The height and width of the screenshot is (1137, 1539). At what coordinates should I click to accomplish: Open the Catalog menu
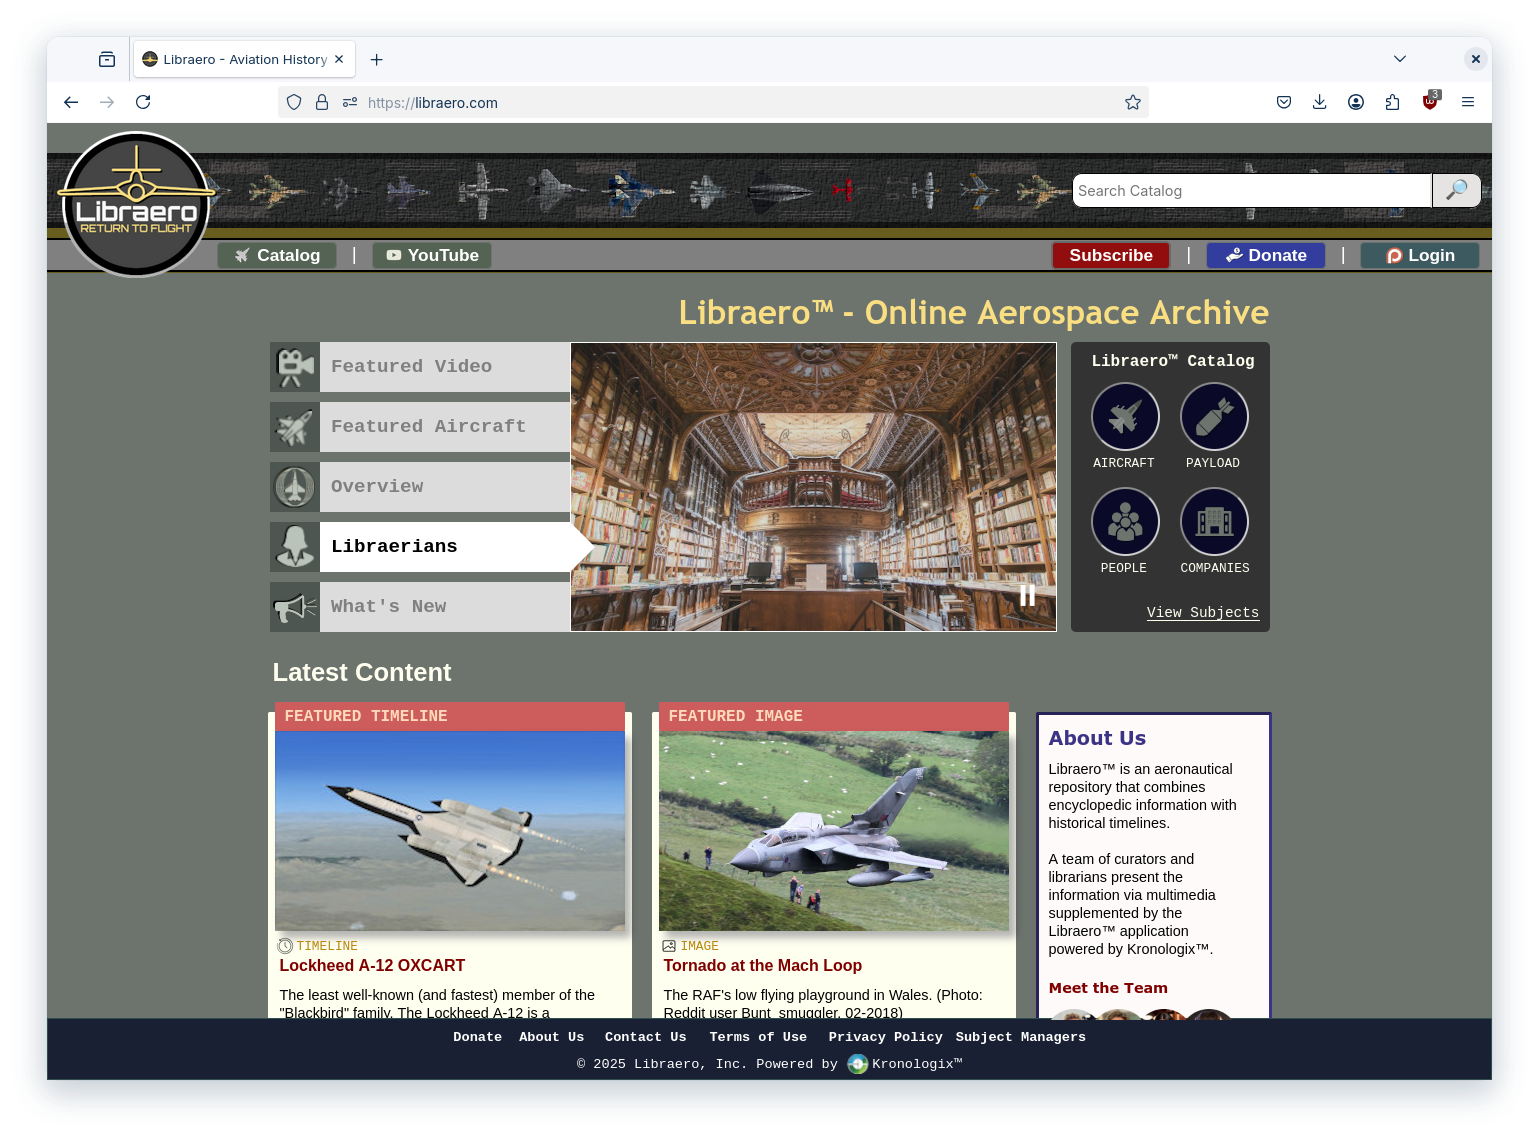coord(277,256)
